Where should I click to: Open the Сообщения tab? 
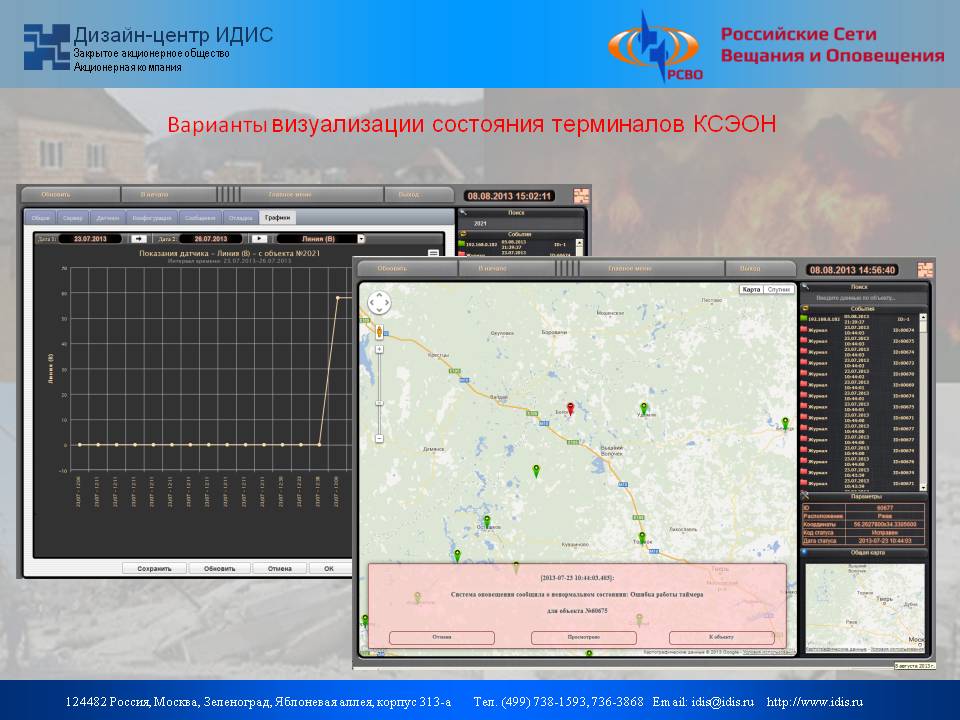[200, 218]
